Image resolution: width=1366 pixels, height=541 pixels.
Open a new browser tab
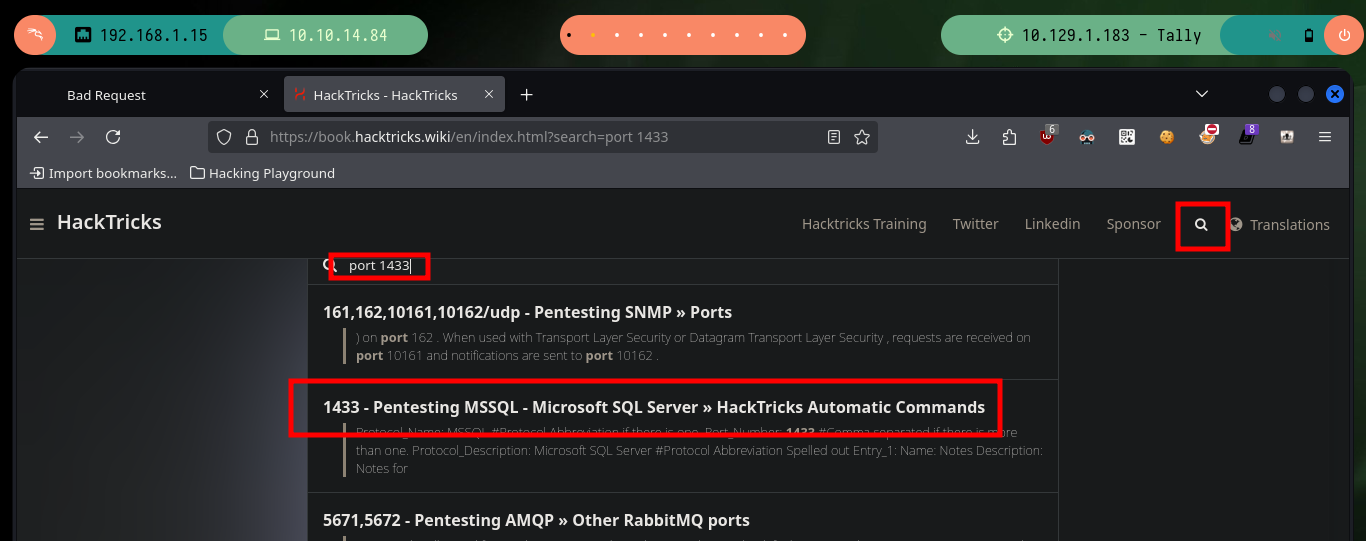[527, 95]
